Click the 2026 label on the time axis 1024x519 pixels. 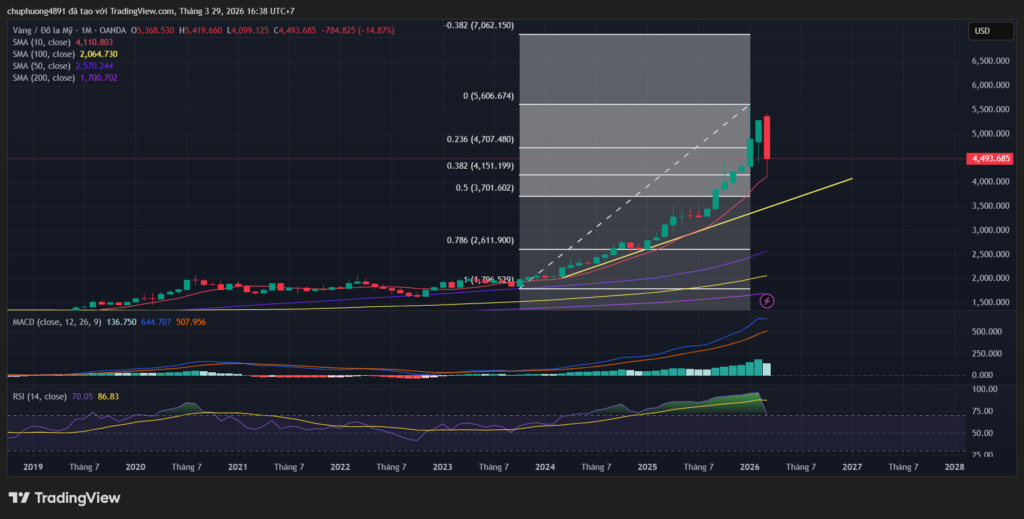(x=749, y=467)
